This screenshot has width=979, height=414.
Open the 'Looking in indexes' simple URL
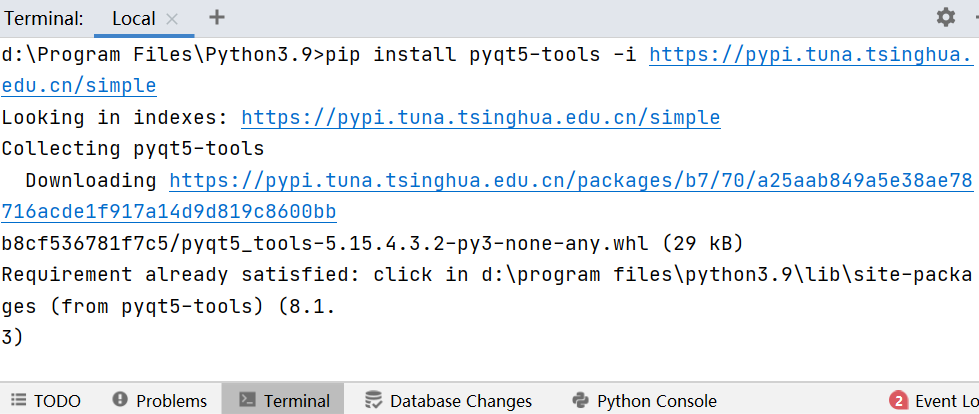pyautogui.click(x=481, y=118)
